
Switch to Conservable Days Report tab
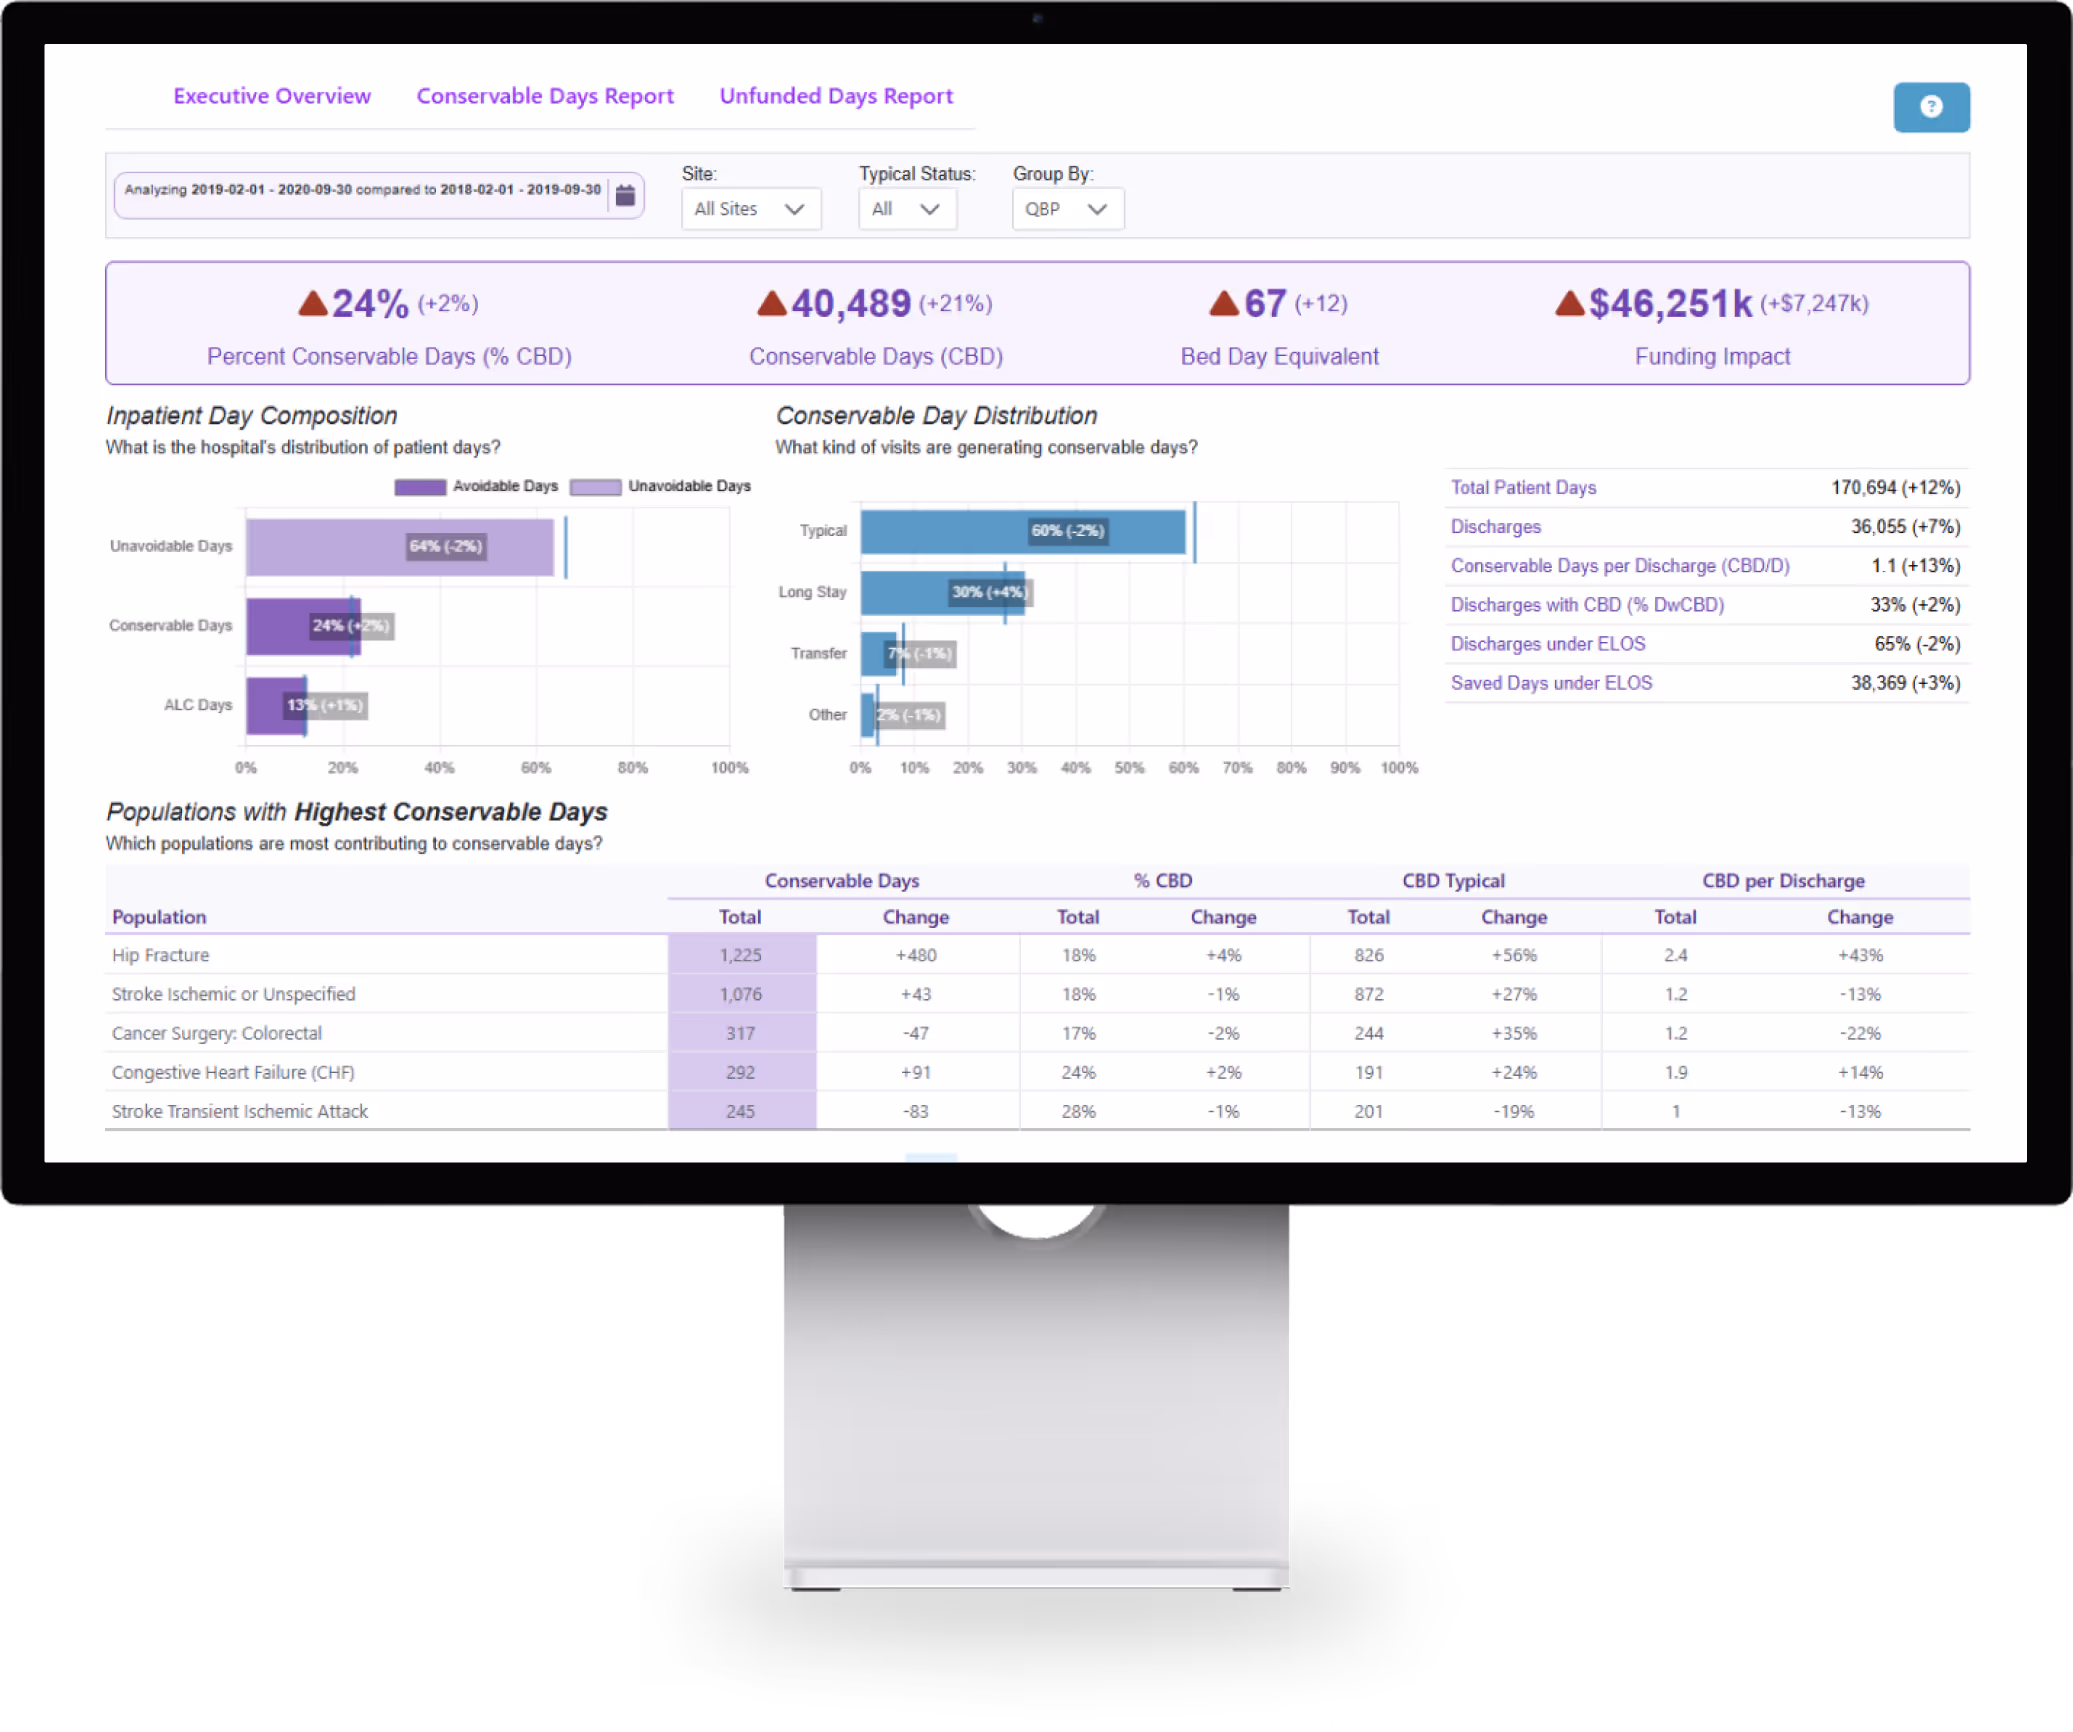tap(545, 96)
